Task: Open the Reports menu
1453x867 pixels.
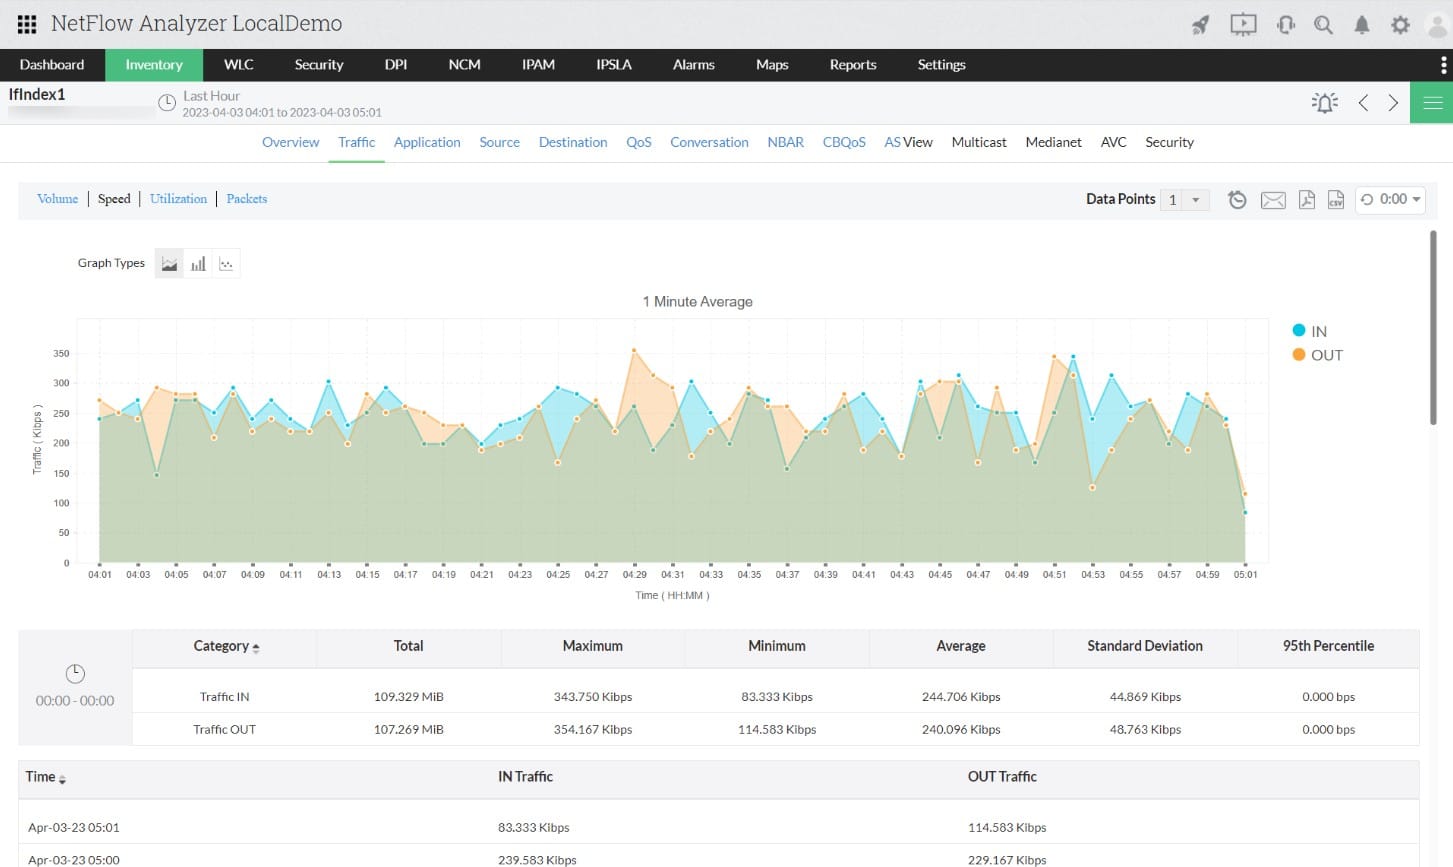Action: [x=853, y=65]
